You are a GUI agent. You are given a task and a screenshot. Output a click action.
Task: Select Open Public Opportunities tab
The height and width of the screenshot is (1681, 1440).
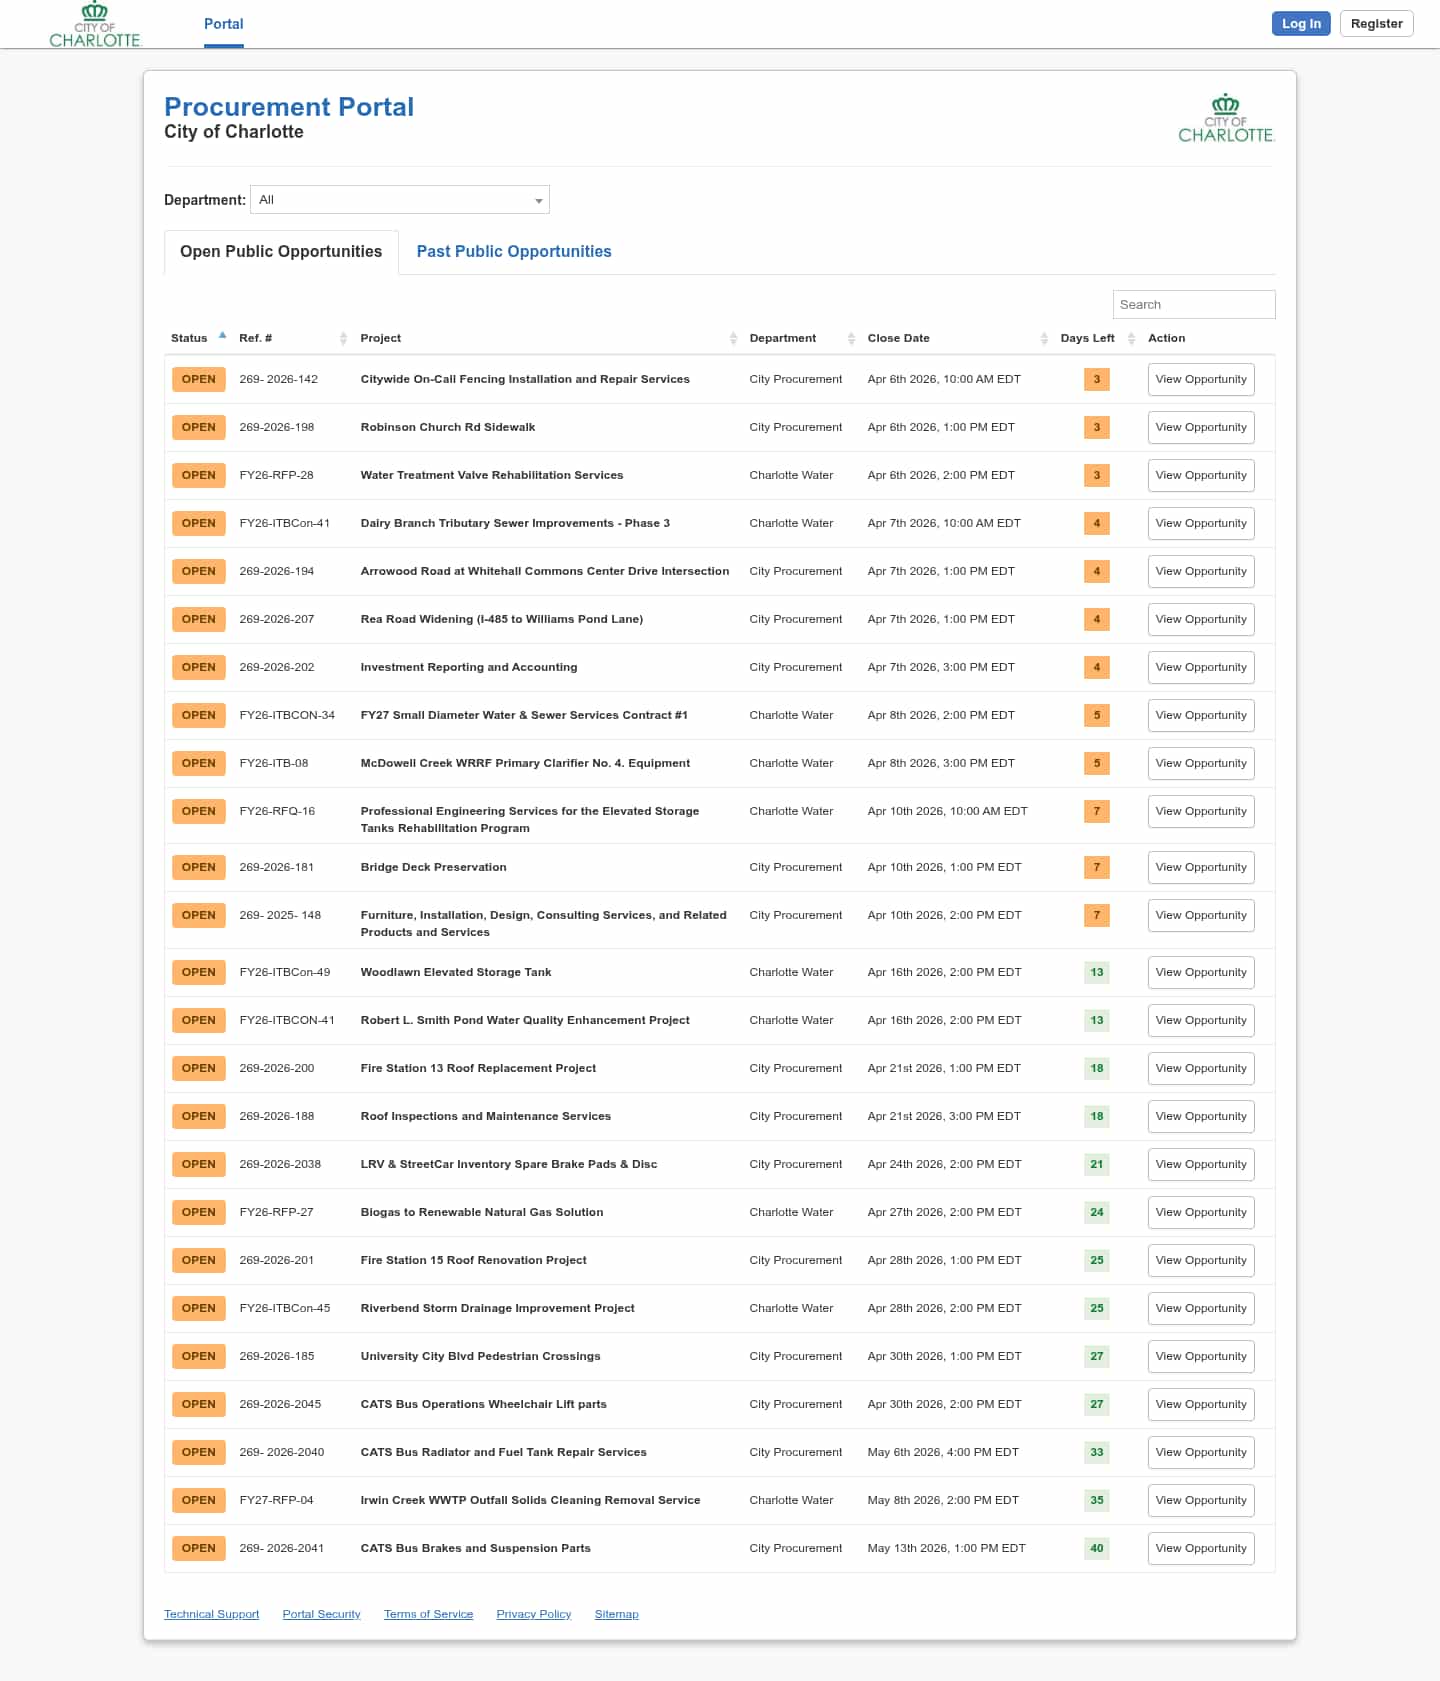(x=281, y=252)
